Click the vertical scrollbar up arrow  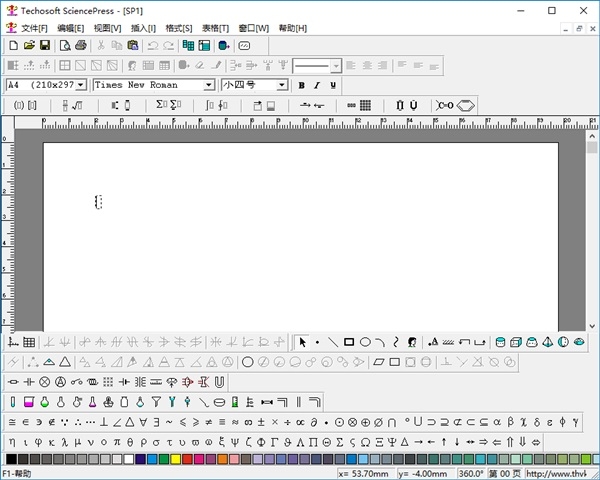(592, 134)
